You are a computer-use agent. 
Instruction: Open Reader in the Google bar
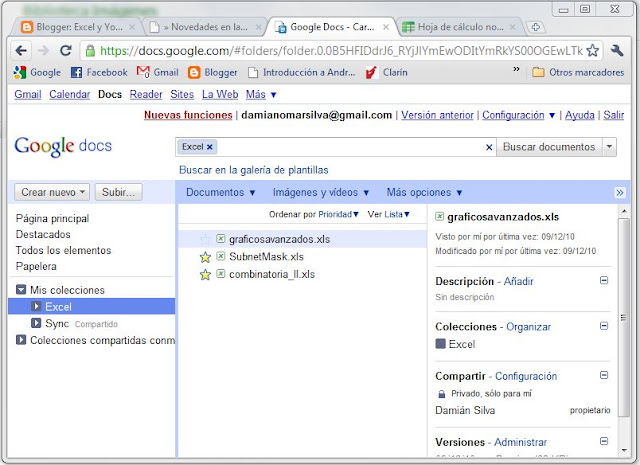click(146, 95)
